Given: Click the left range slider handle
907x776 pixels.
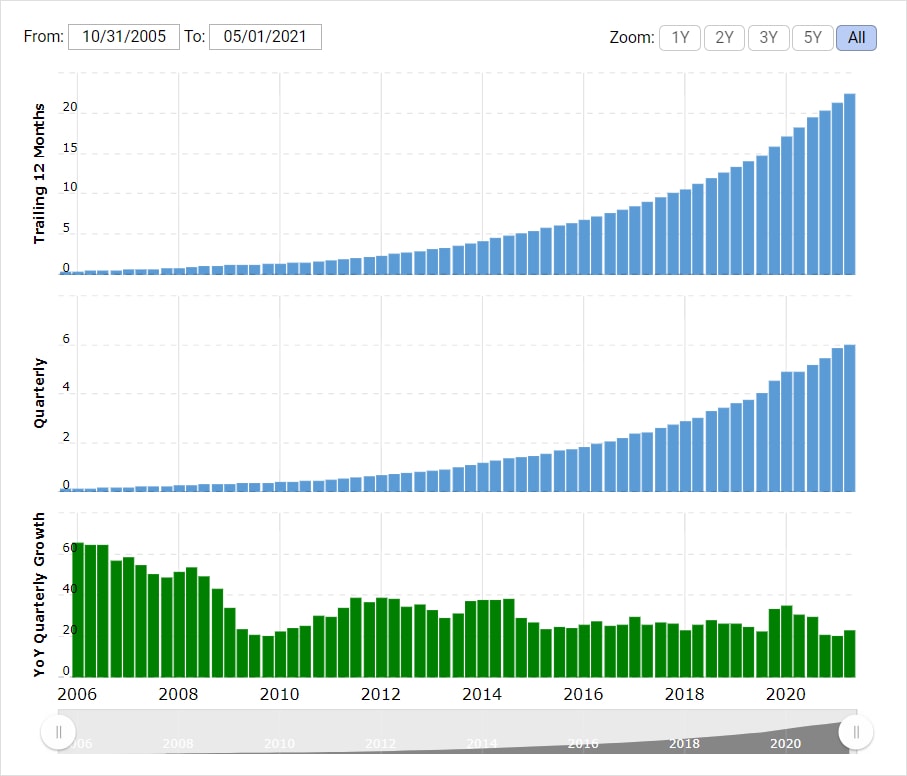Looking at the screenshot, I should pyautogui.click(x=58, y=732).
